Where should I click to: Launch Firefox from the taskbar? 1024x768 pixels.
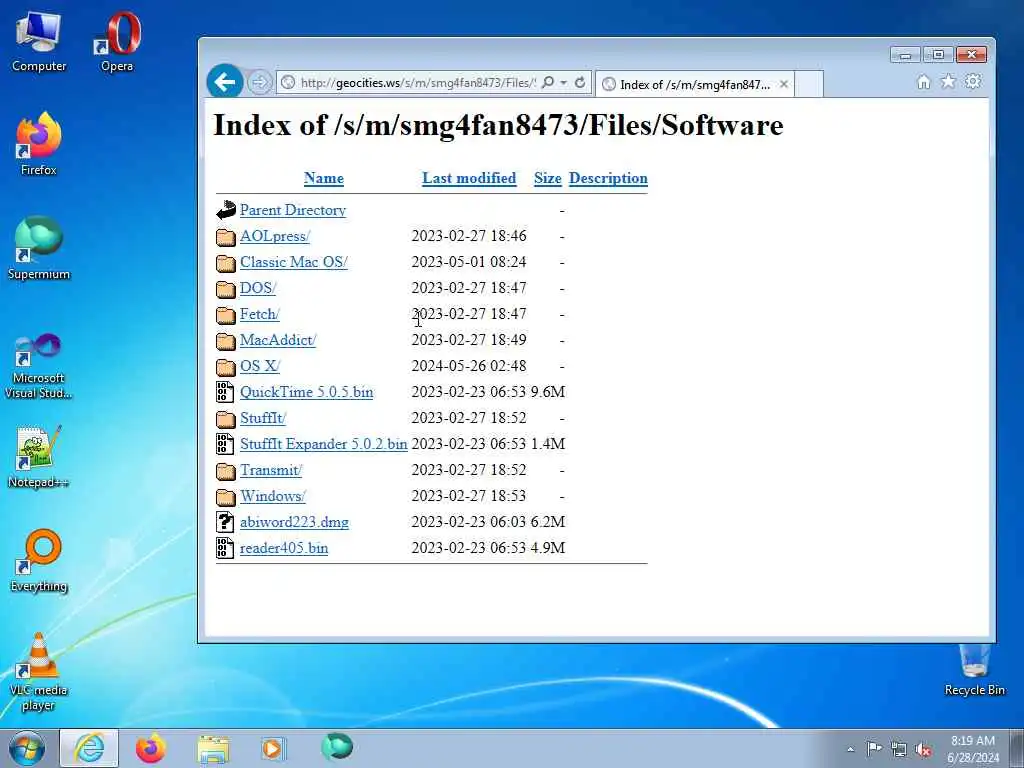tap(151, 748)
